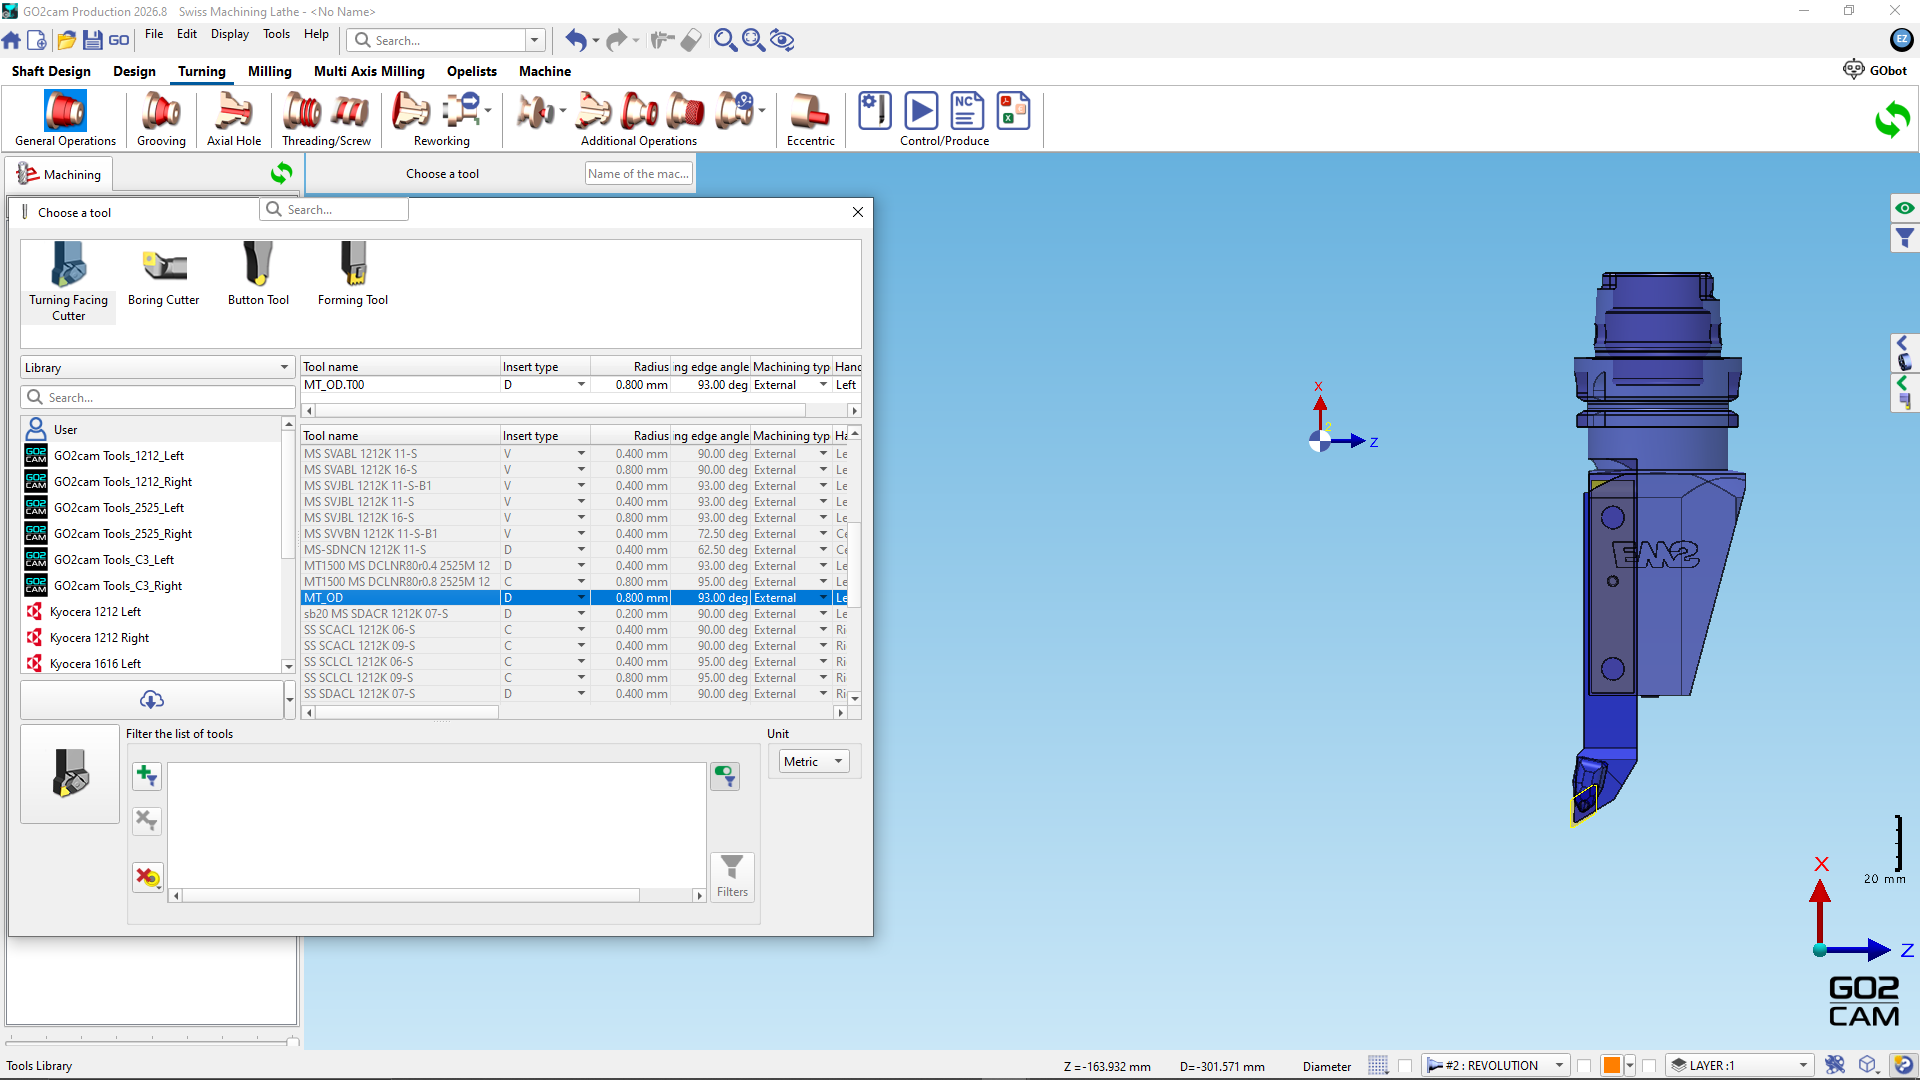Click the cloud download icon under the library list
The height and width of the screenshot is (1080, 1920).
pos(152,699)
